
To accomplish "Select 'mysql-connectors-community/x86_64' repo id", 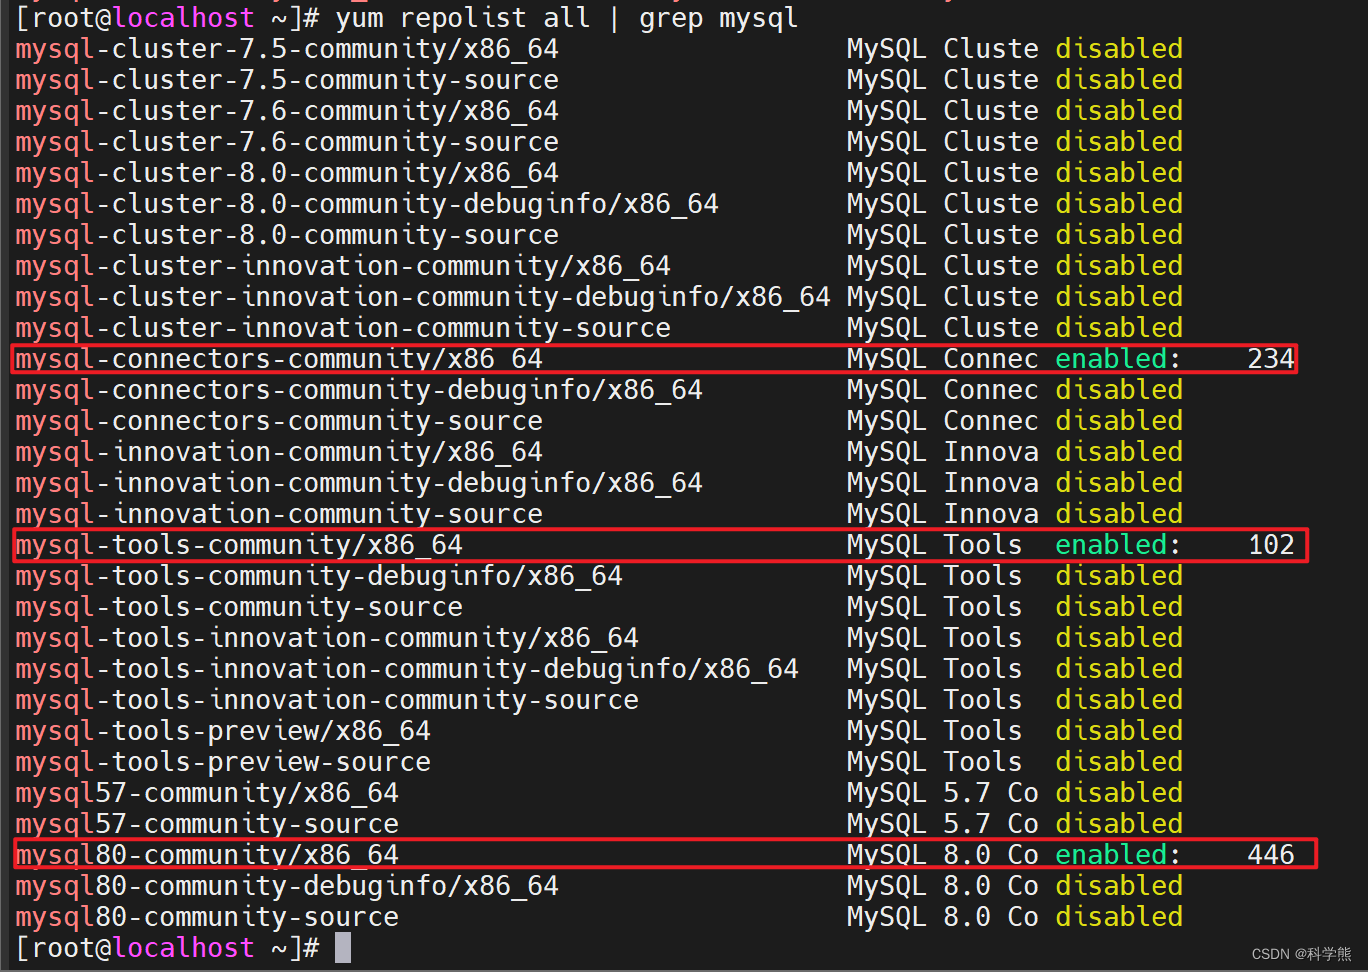I will (279, 359).
